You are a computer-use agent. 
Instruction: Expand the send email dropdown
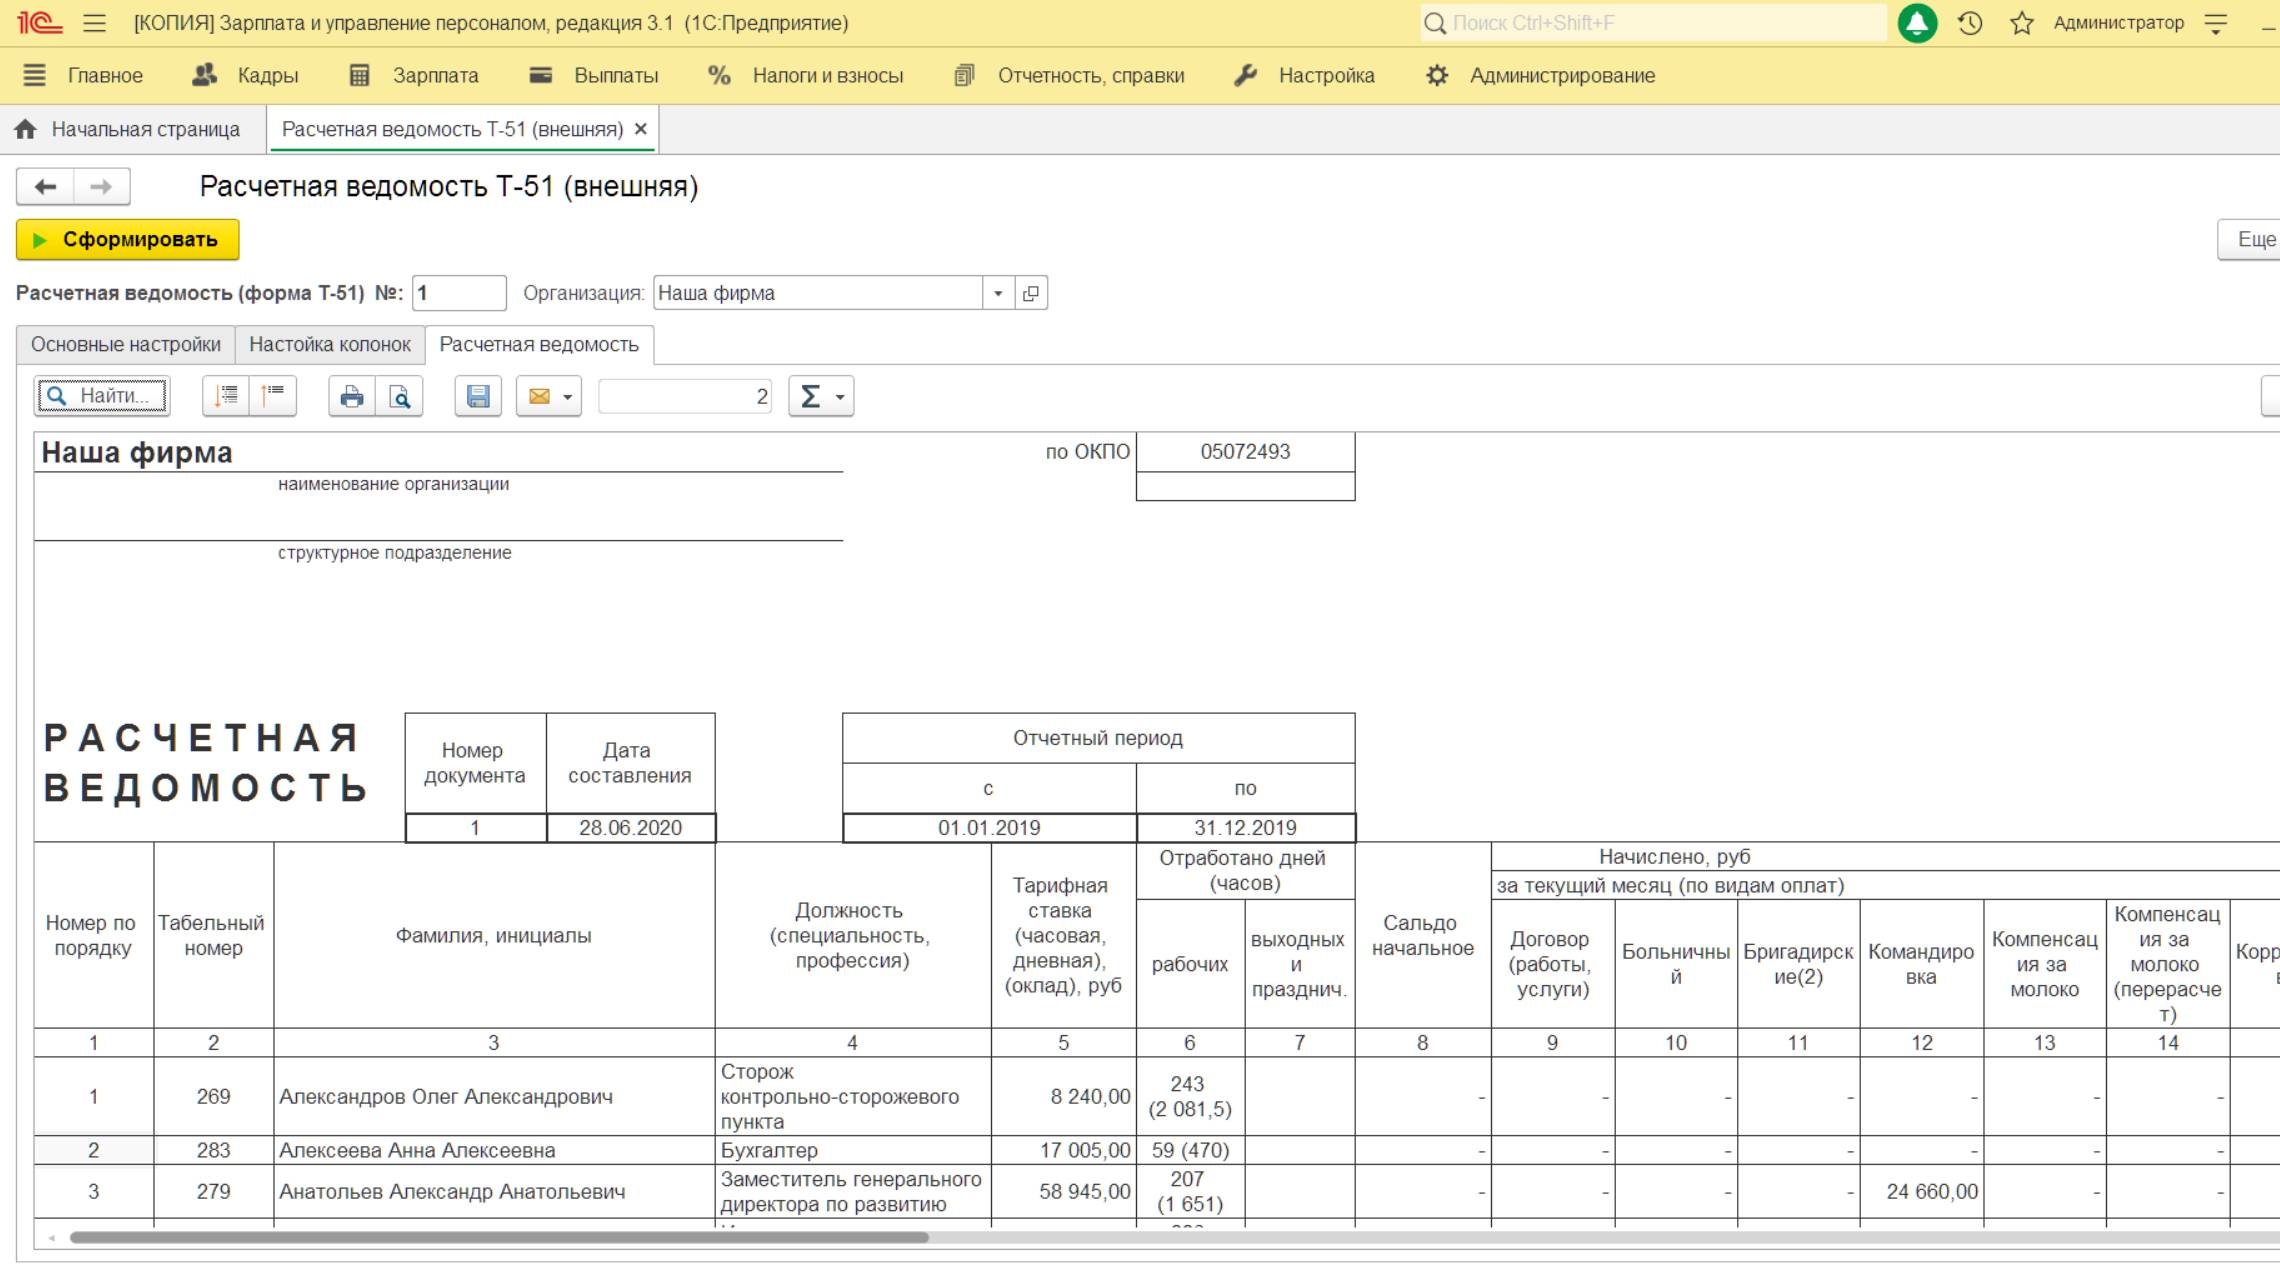(x=567, y=397)
